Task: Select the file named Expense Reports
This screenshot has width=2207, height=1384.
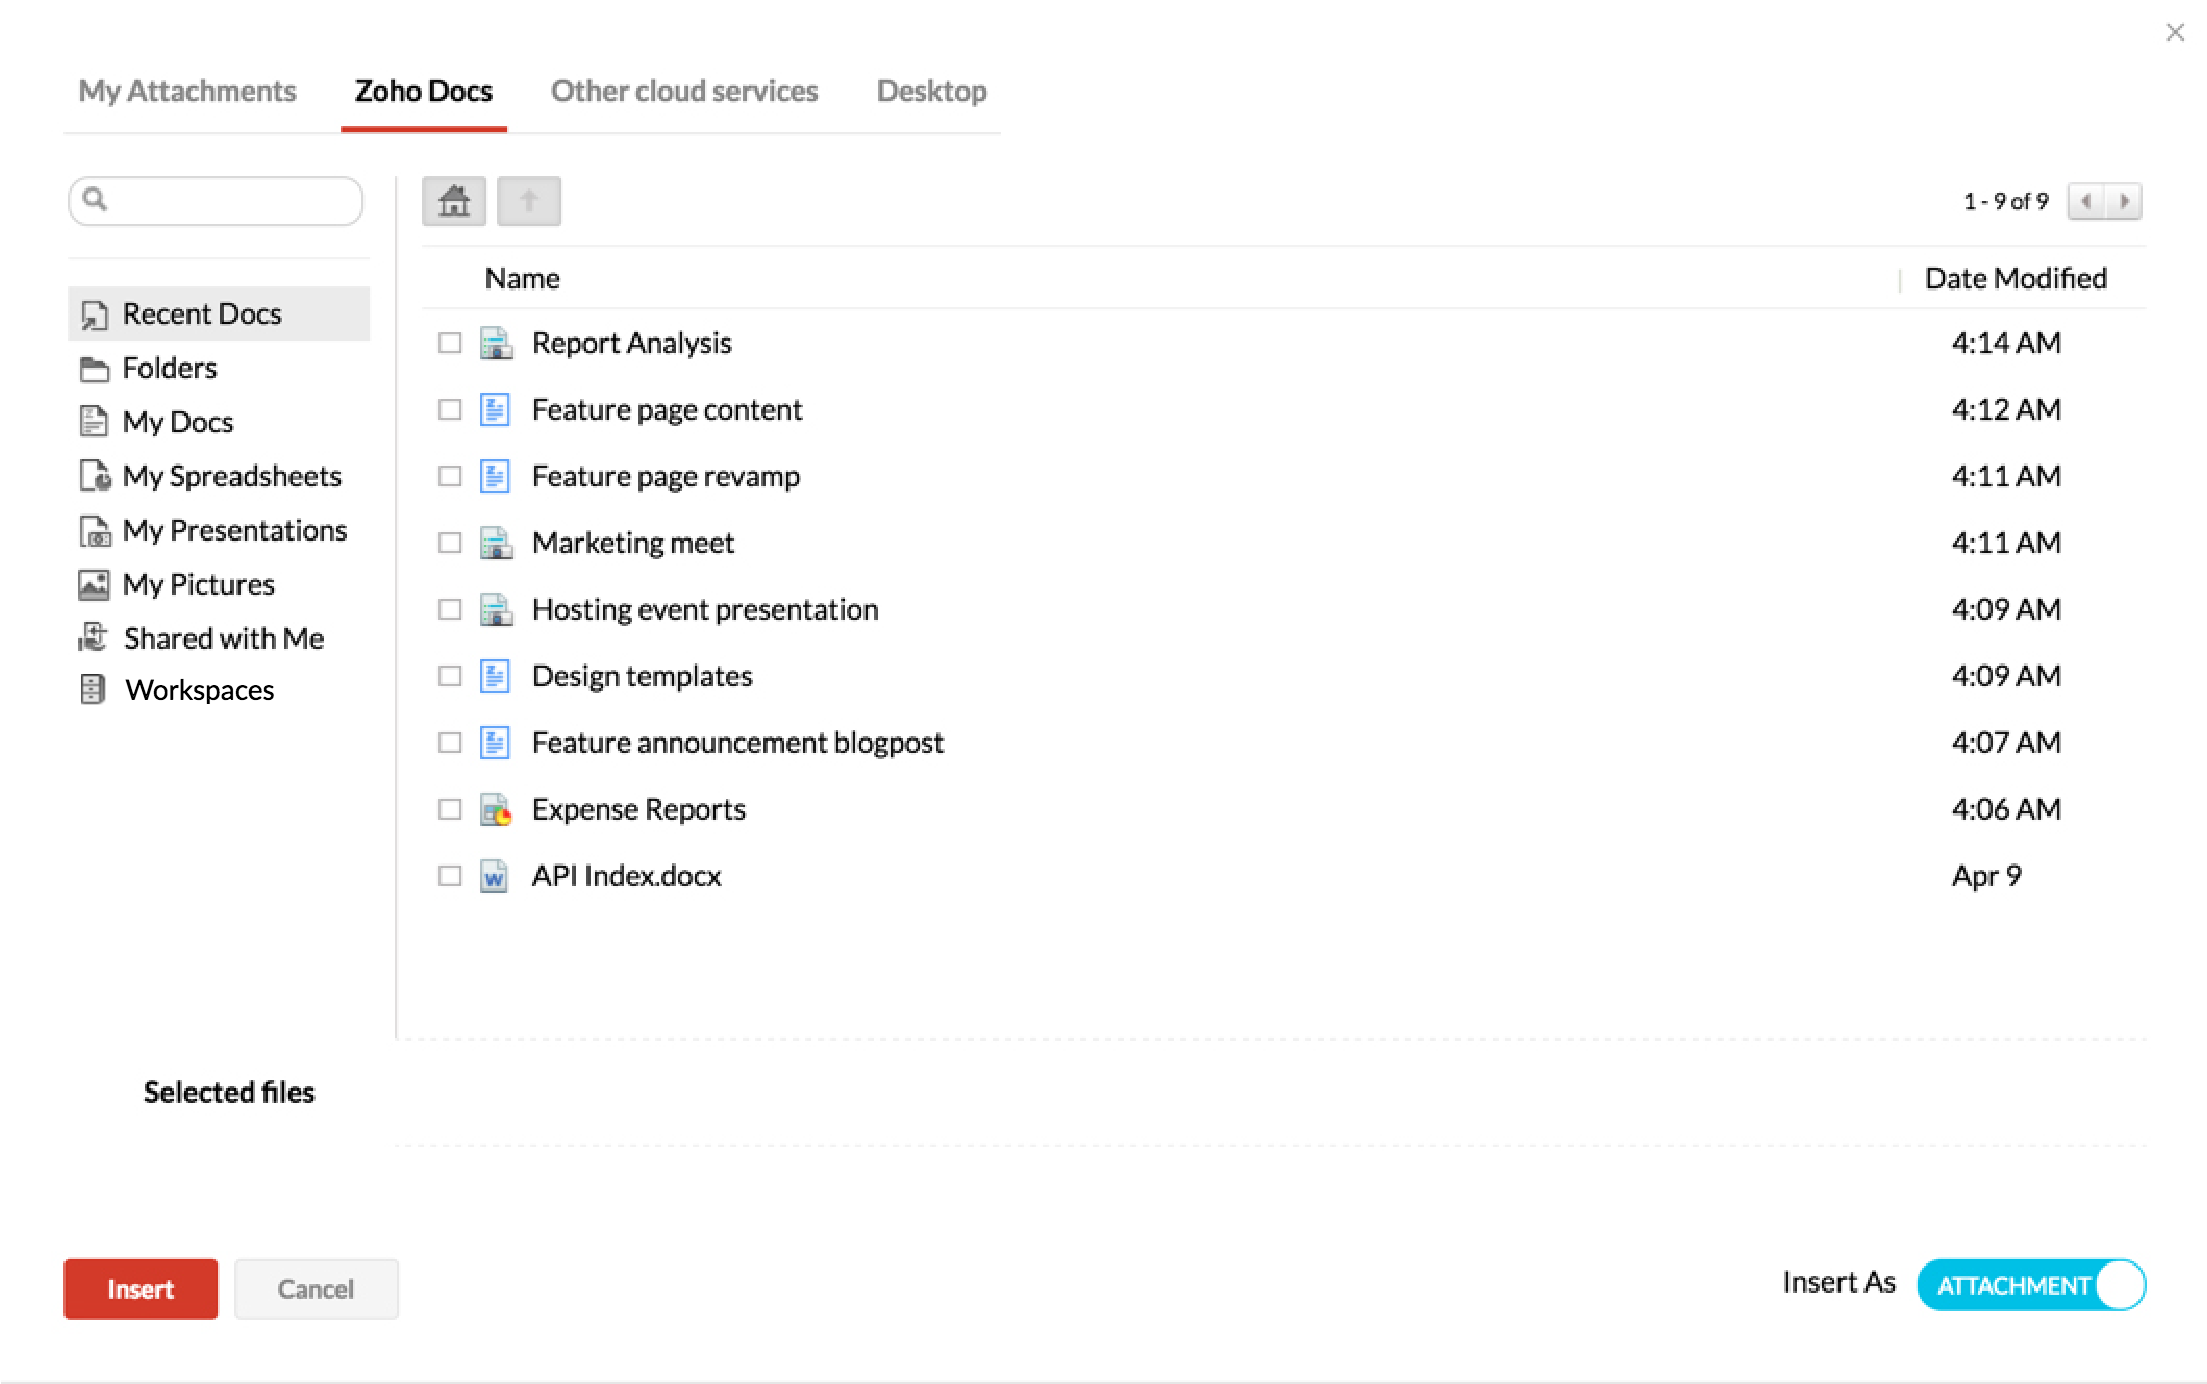Action: pyautogui.click(x=639, y=809)
